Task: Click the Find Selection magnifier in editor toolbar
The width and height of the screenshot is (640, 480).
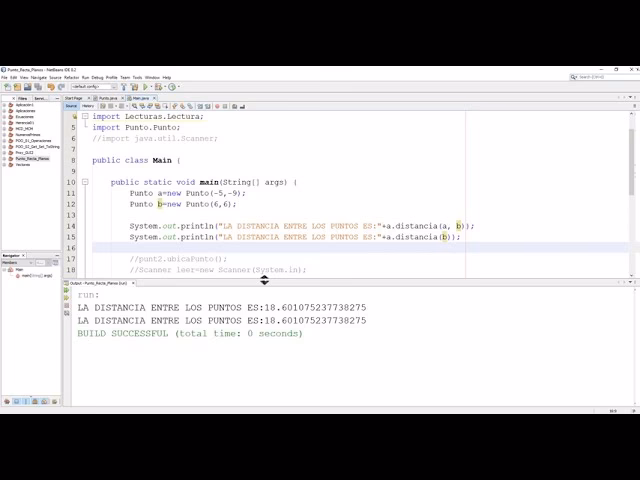Action: (x=134, y=106)
